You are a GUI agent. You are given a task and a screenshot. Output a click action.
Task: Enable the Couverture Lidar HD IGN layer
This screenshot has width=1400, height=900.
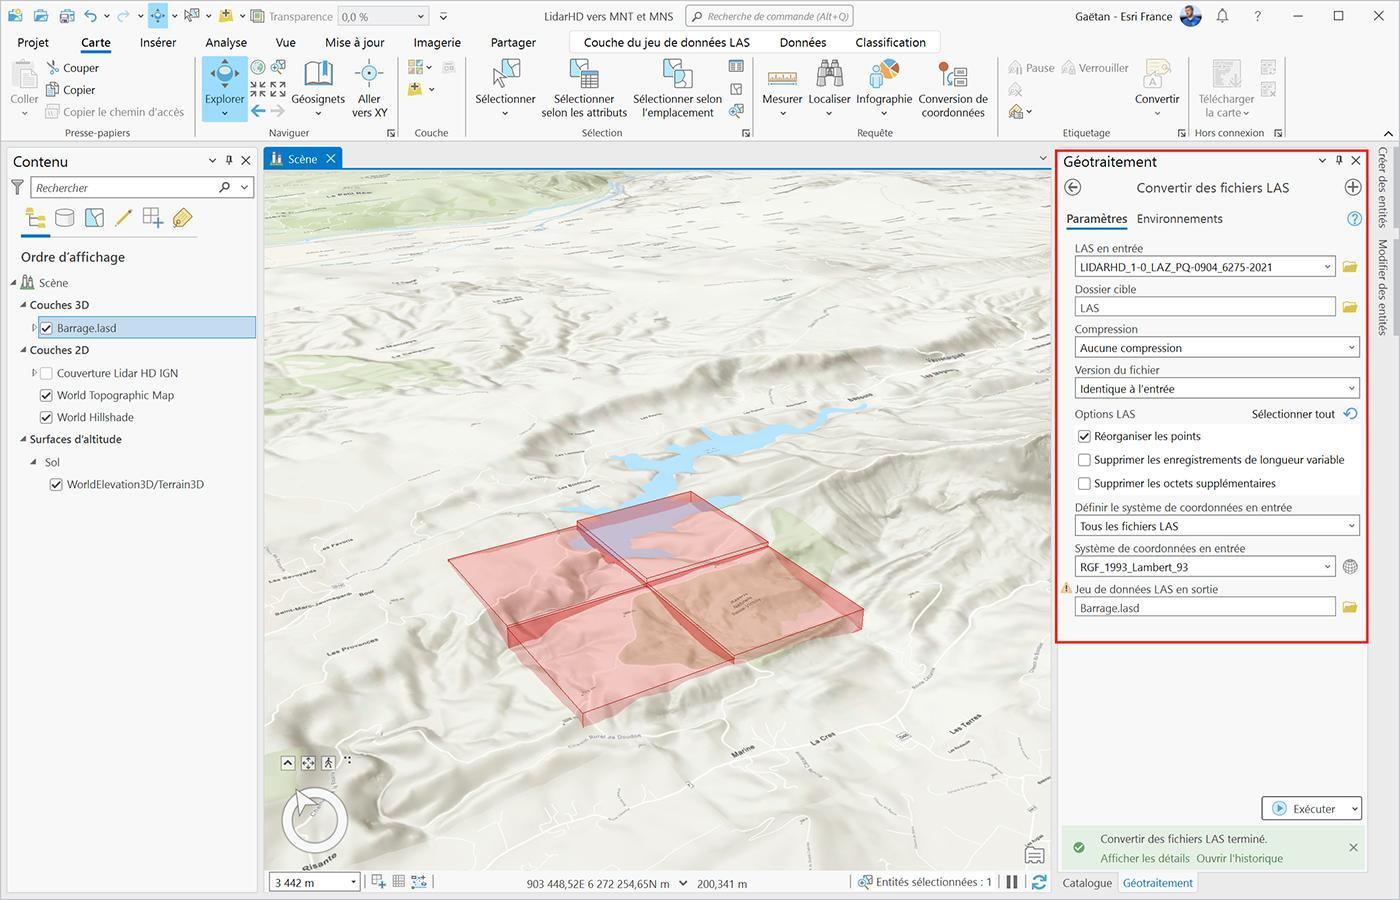click(46, 373)
